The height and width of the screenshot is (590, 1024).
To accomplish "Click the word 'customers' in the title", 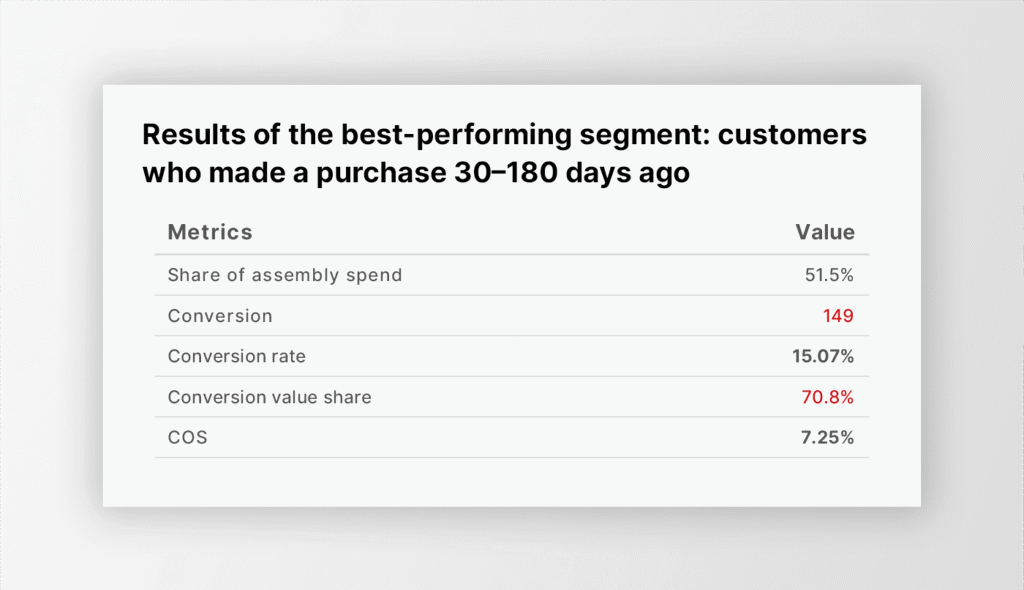I will (790, 135).
